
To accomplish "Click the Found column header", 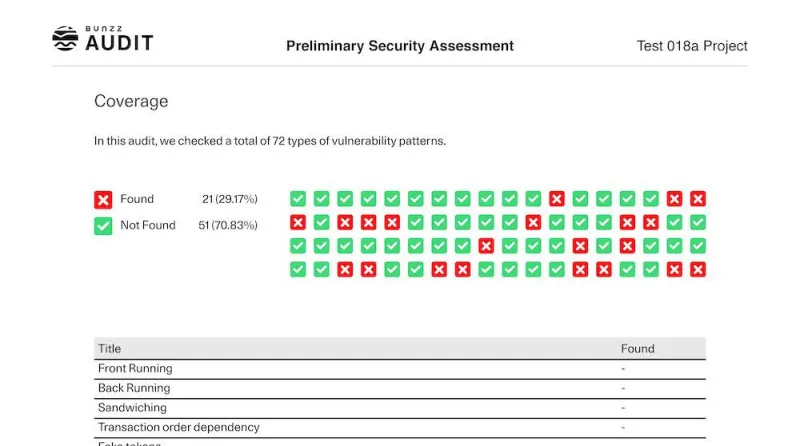I will pos(637,349).
